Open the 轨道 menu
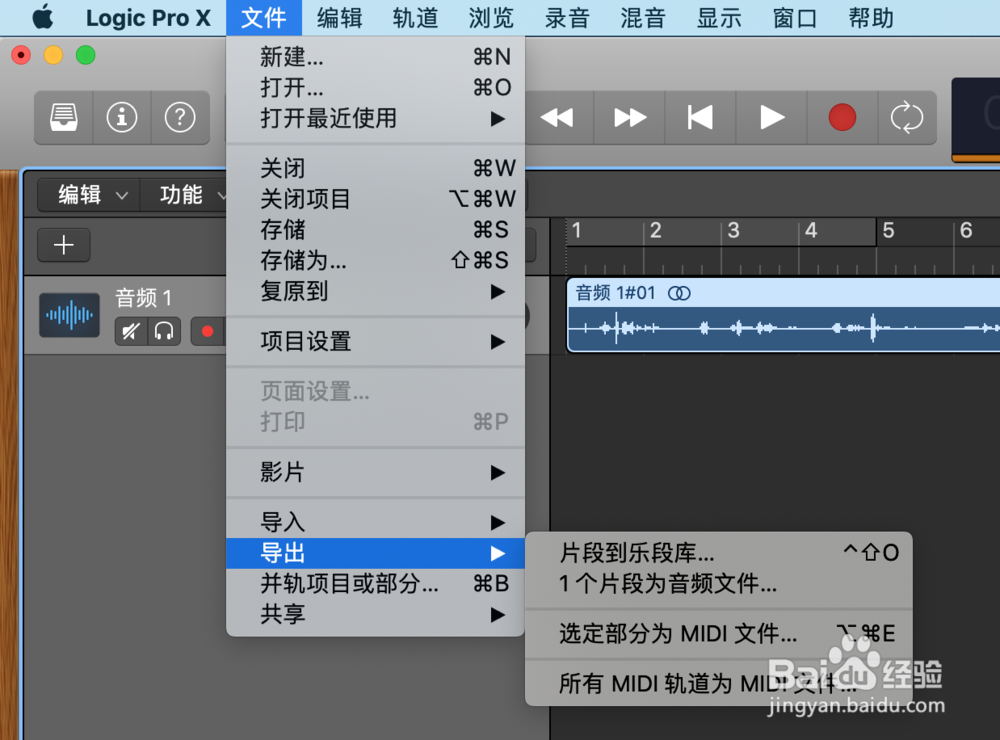The width and height of the screenshot is (1000, 740). 416,18
